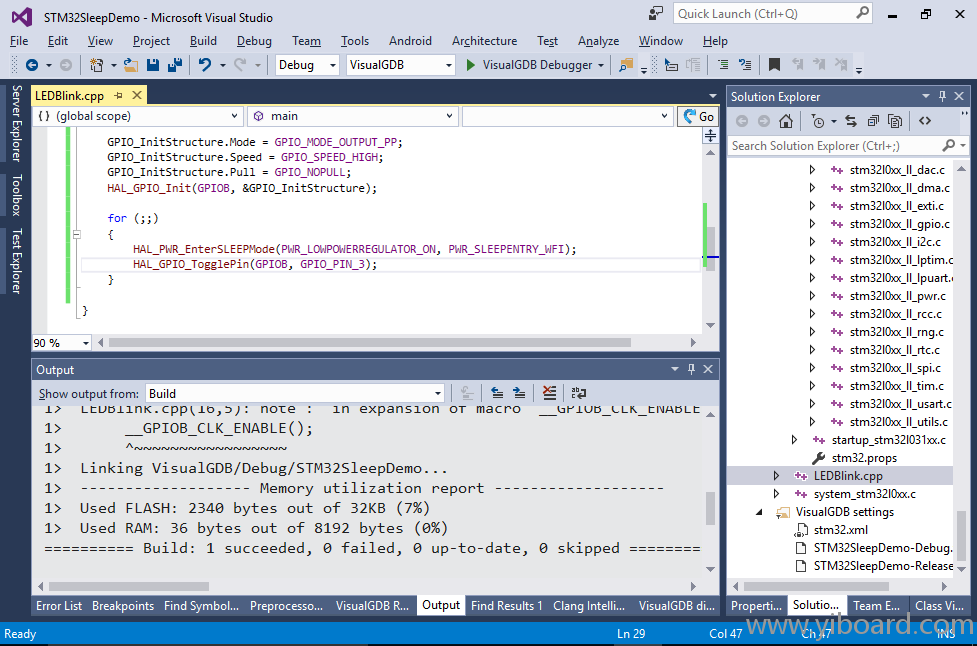Open the Analyze menu

598,41
